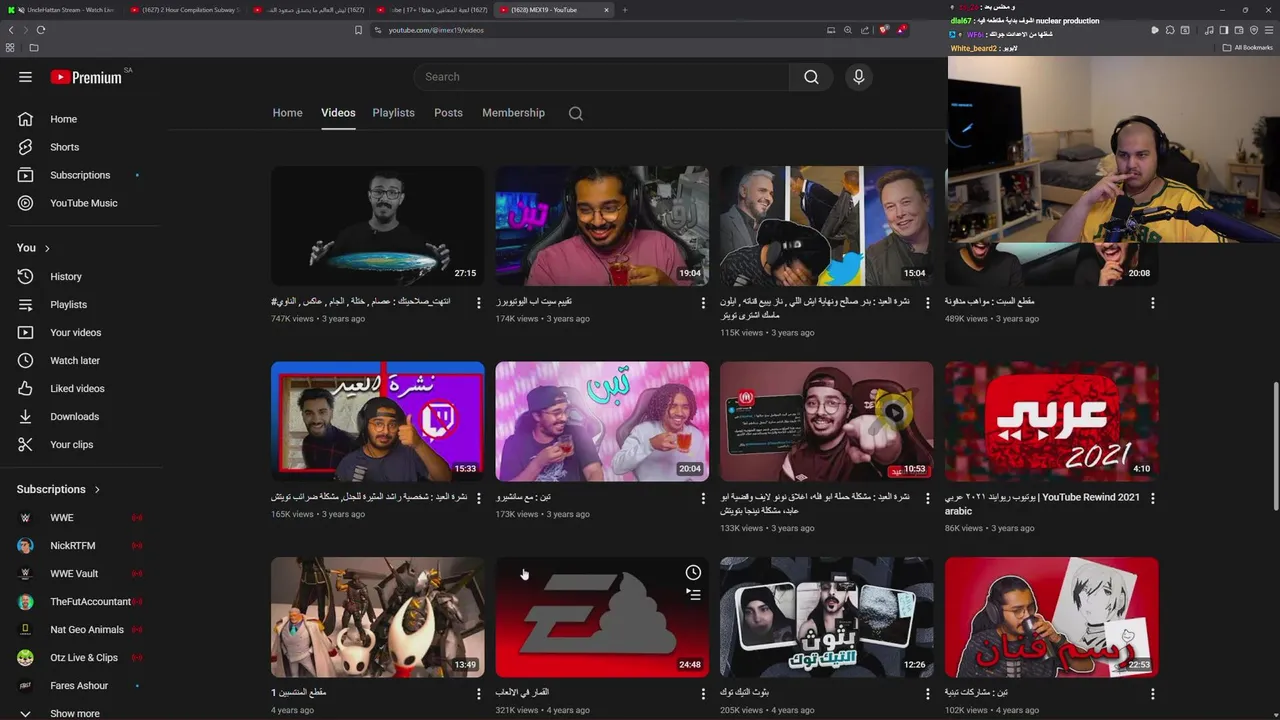Image resolution: width=1280 pixels, height=720 pixels.
Task: Play the flat earth video thumbnail 27:15
Action: click(x=377, y=226)
